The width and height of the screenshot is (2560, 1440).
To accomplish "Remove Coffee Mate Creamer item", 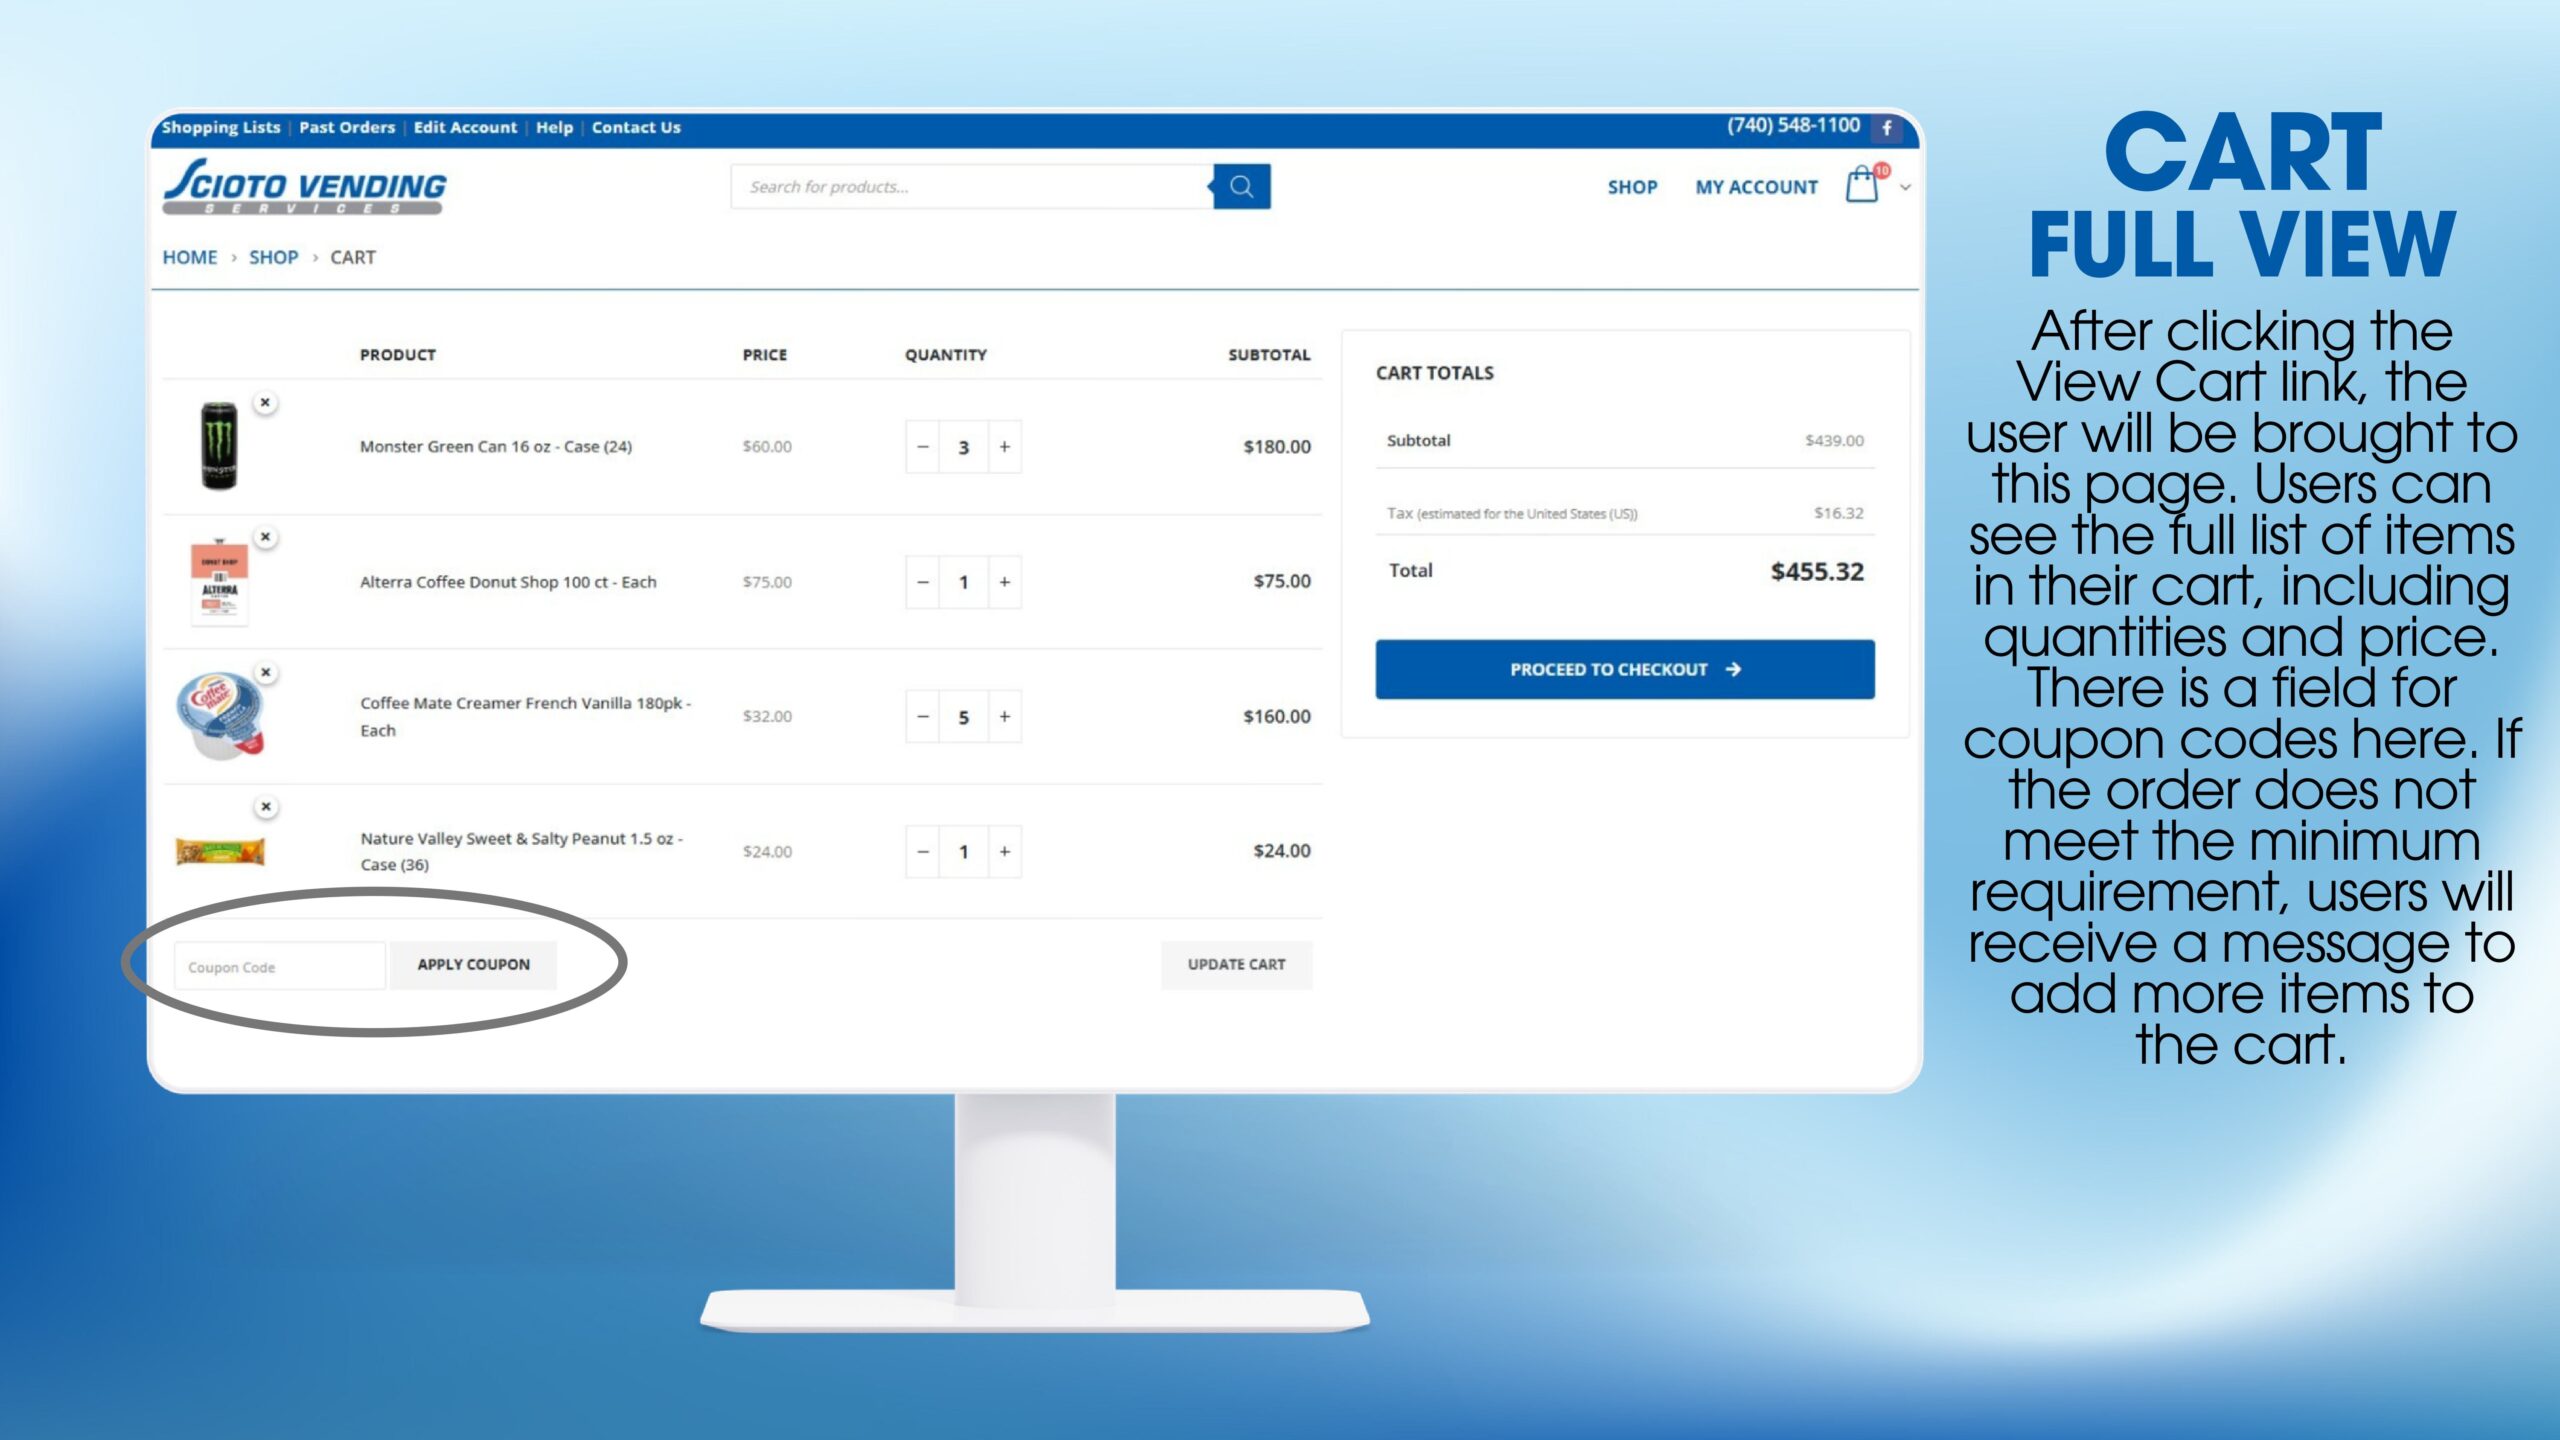I will (265, 672).
